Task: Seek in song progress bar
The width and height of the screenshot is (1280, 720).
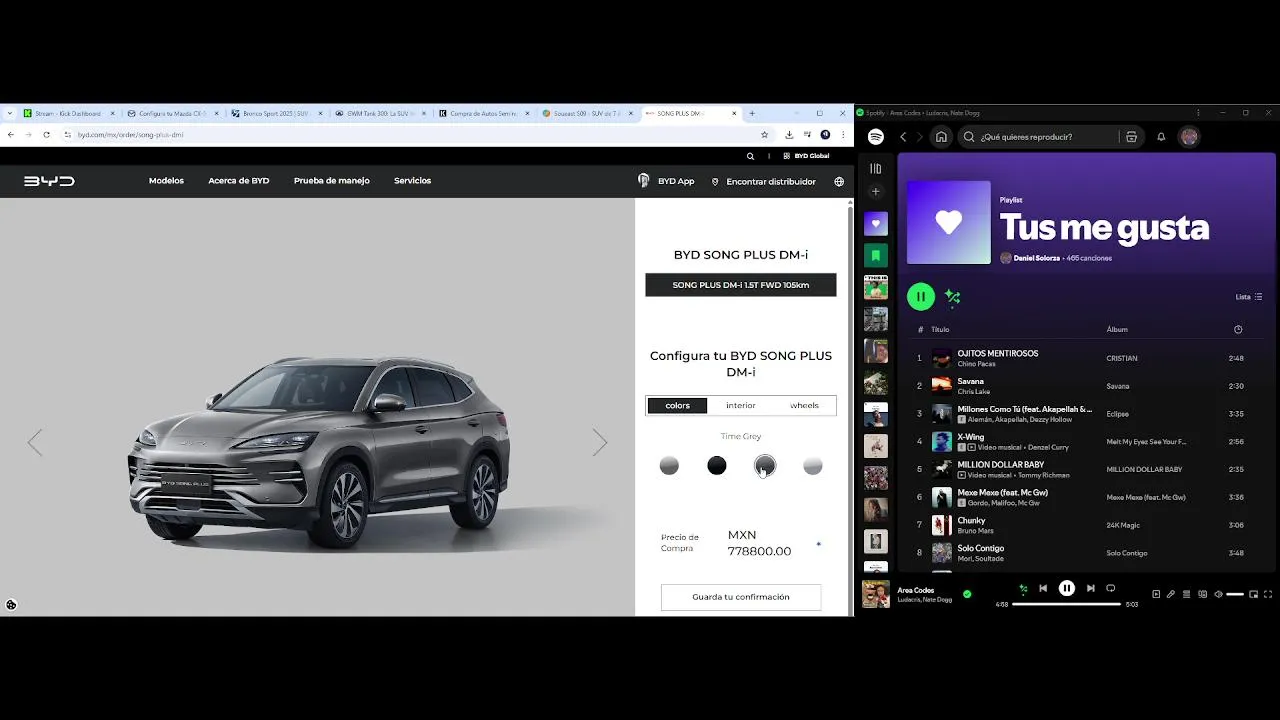Action: click(x=1066, y=604)
